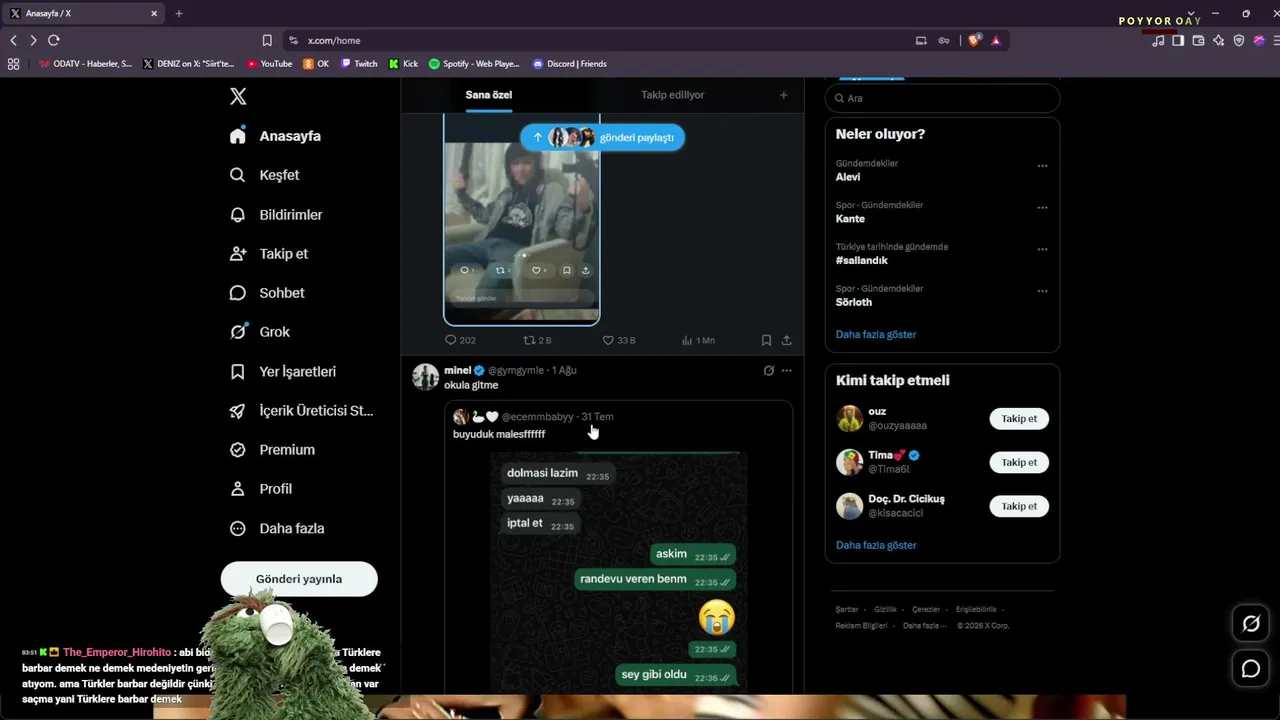Click the Premium badge icon
The height and width of the screenshot is (720, 1280).
coord(237,450)
